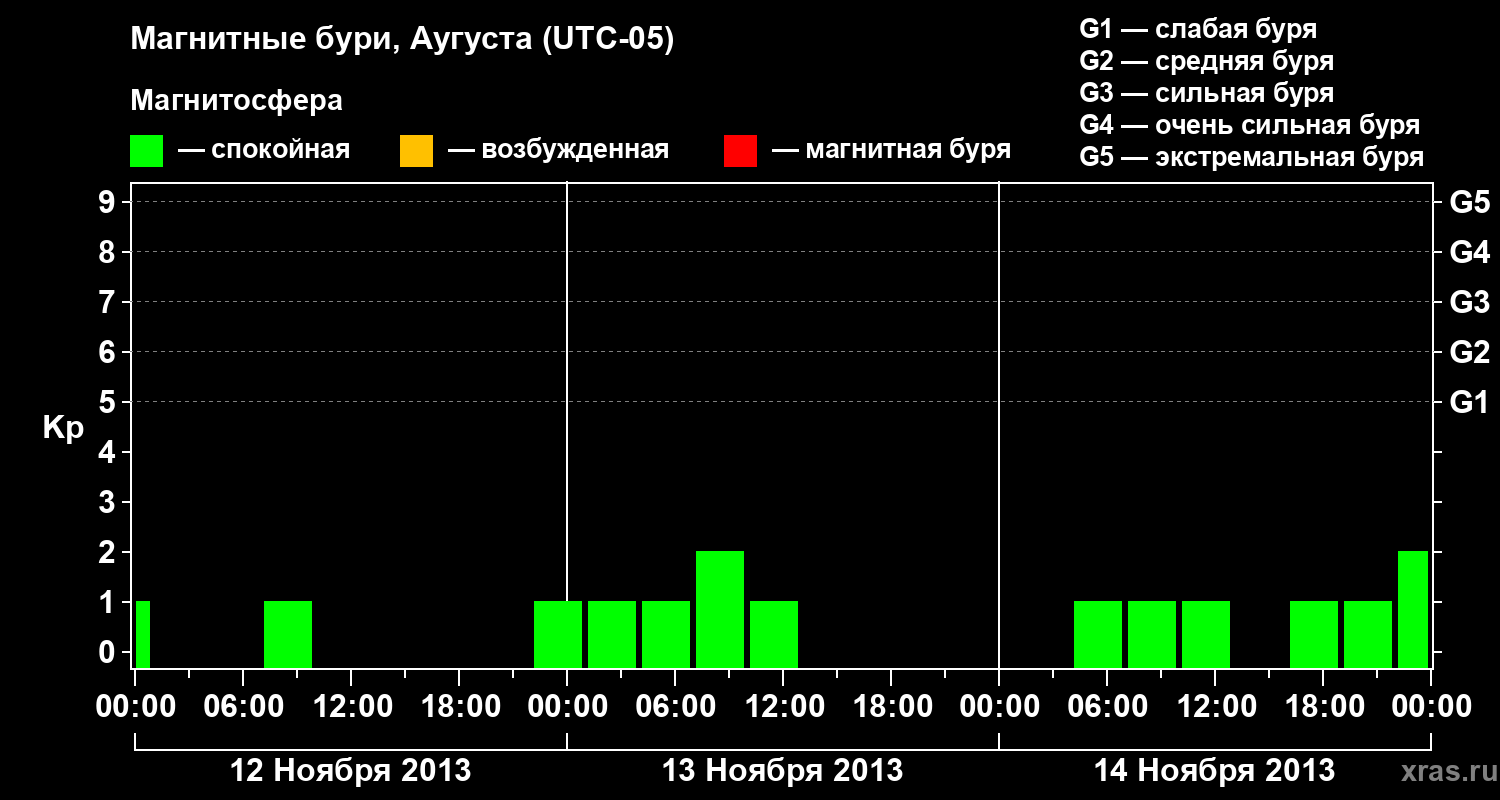
Task: Click the '06:00' time label under 14 November
Action: click(x=1107, y=707)
